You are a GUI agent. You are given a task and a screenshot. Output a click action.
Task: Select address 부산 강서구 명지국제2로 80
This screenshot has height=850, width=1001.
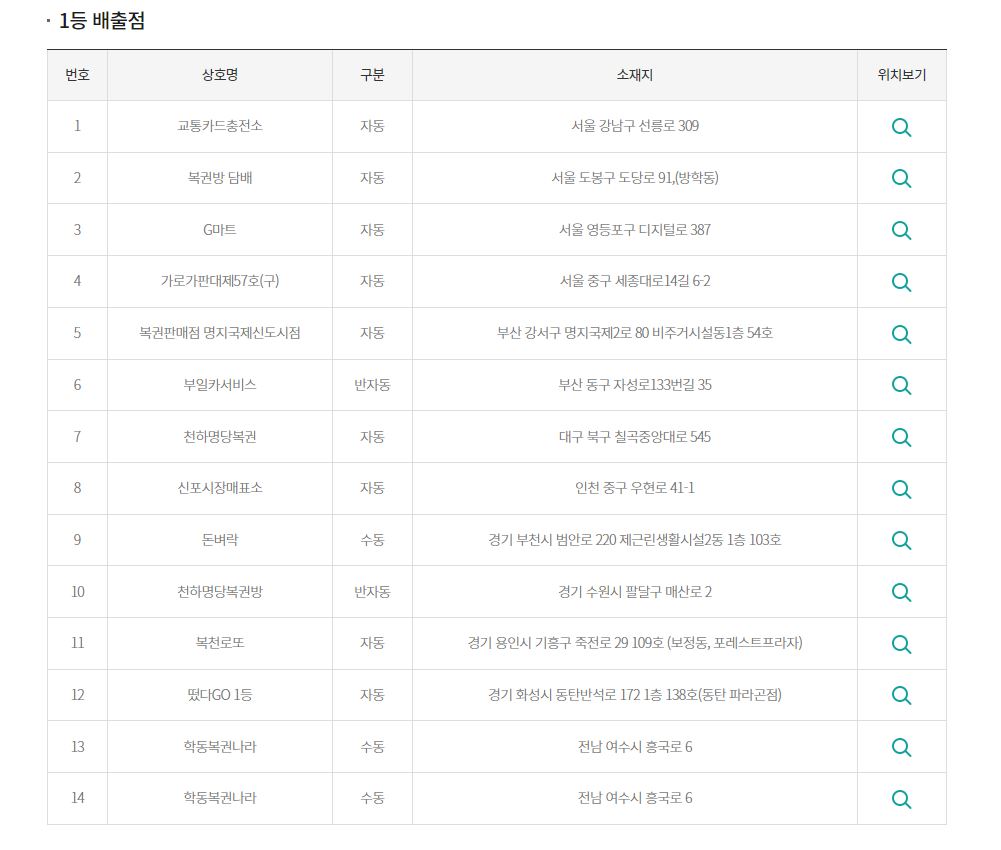pos(573,333)
